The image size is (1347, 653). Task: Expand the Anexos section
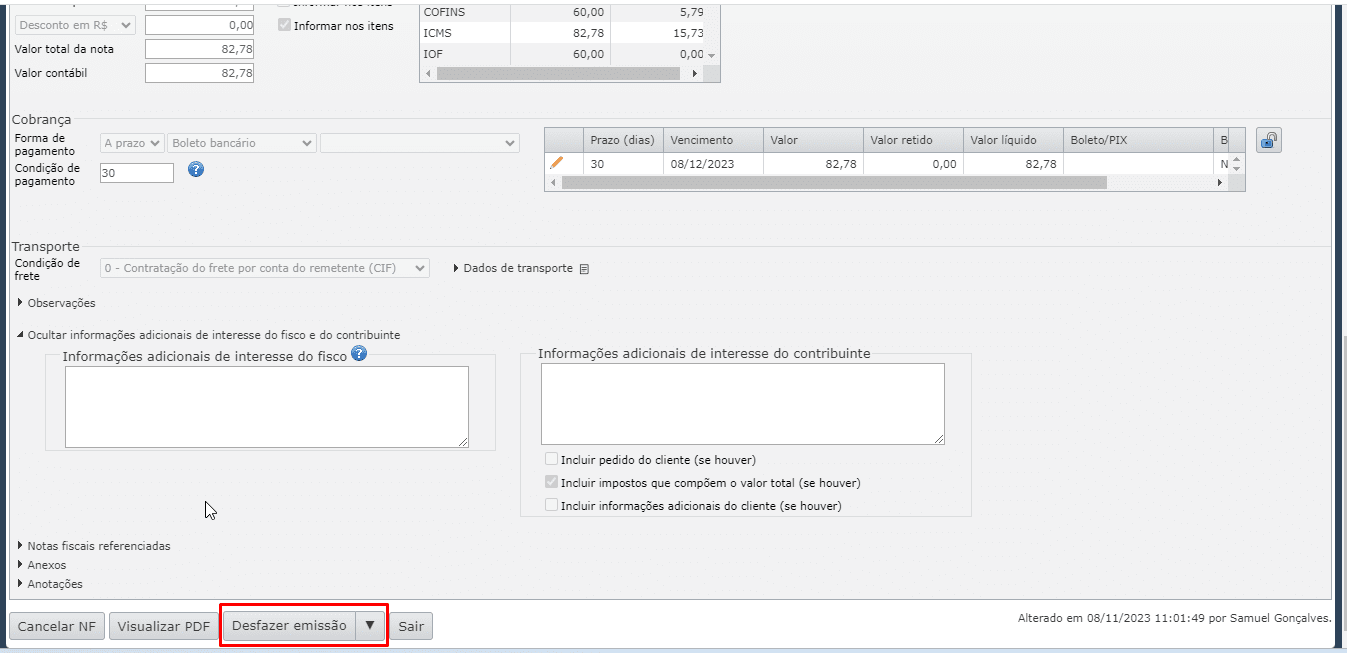coord(41,565)
